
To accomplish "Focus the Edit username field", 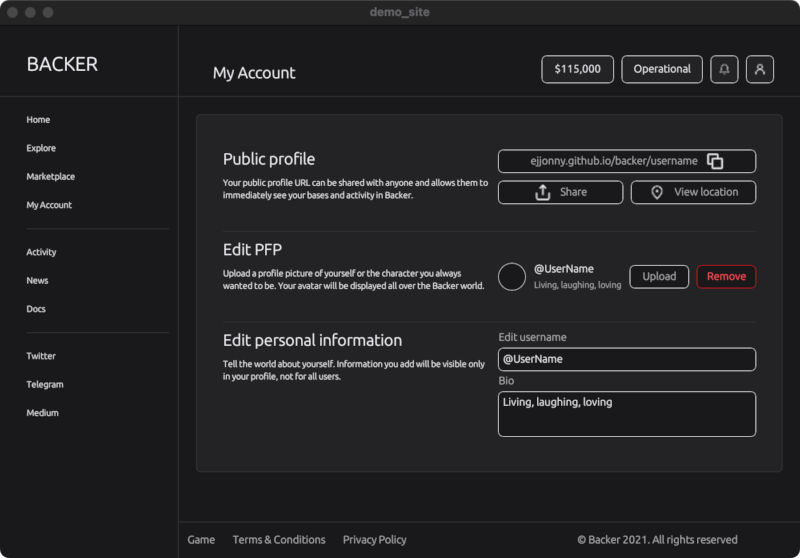I will (x=626, y=359).
